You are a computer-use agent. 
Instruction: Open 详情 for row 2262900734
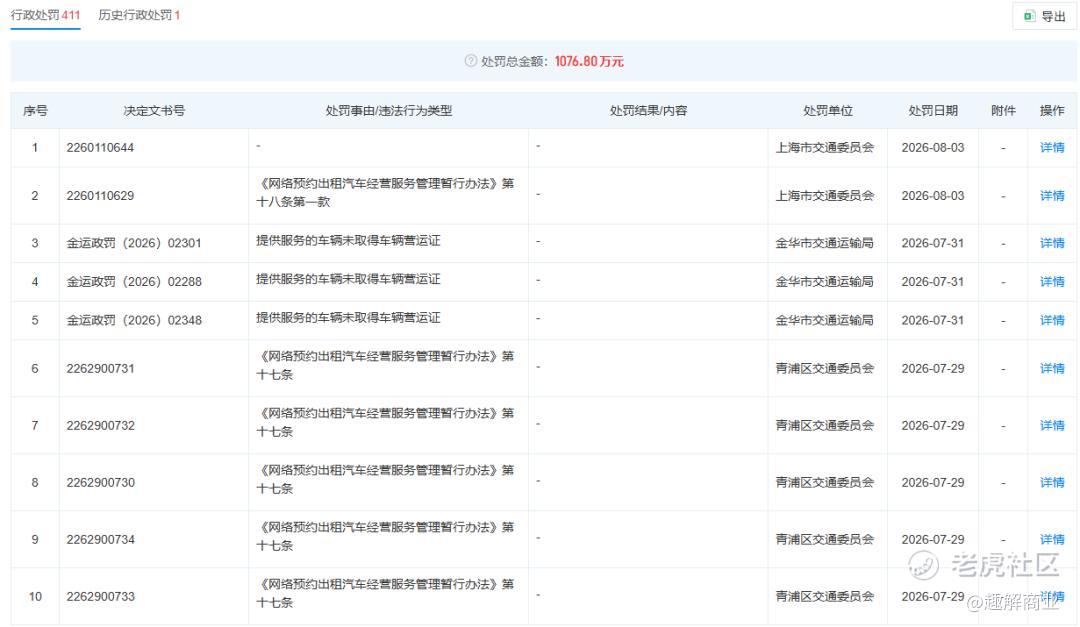(1052, 539)
